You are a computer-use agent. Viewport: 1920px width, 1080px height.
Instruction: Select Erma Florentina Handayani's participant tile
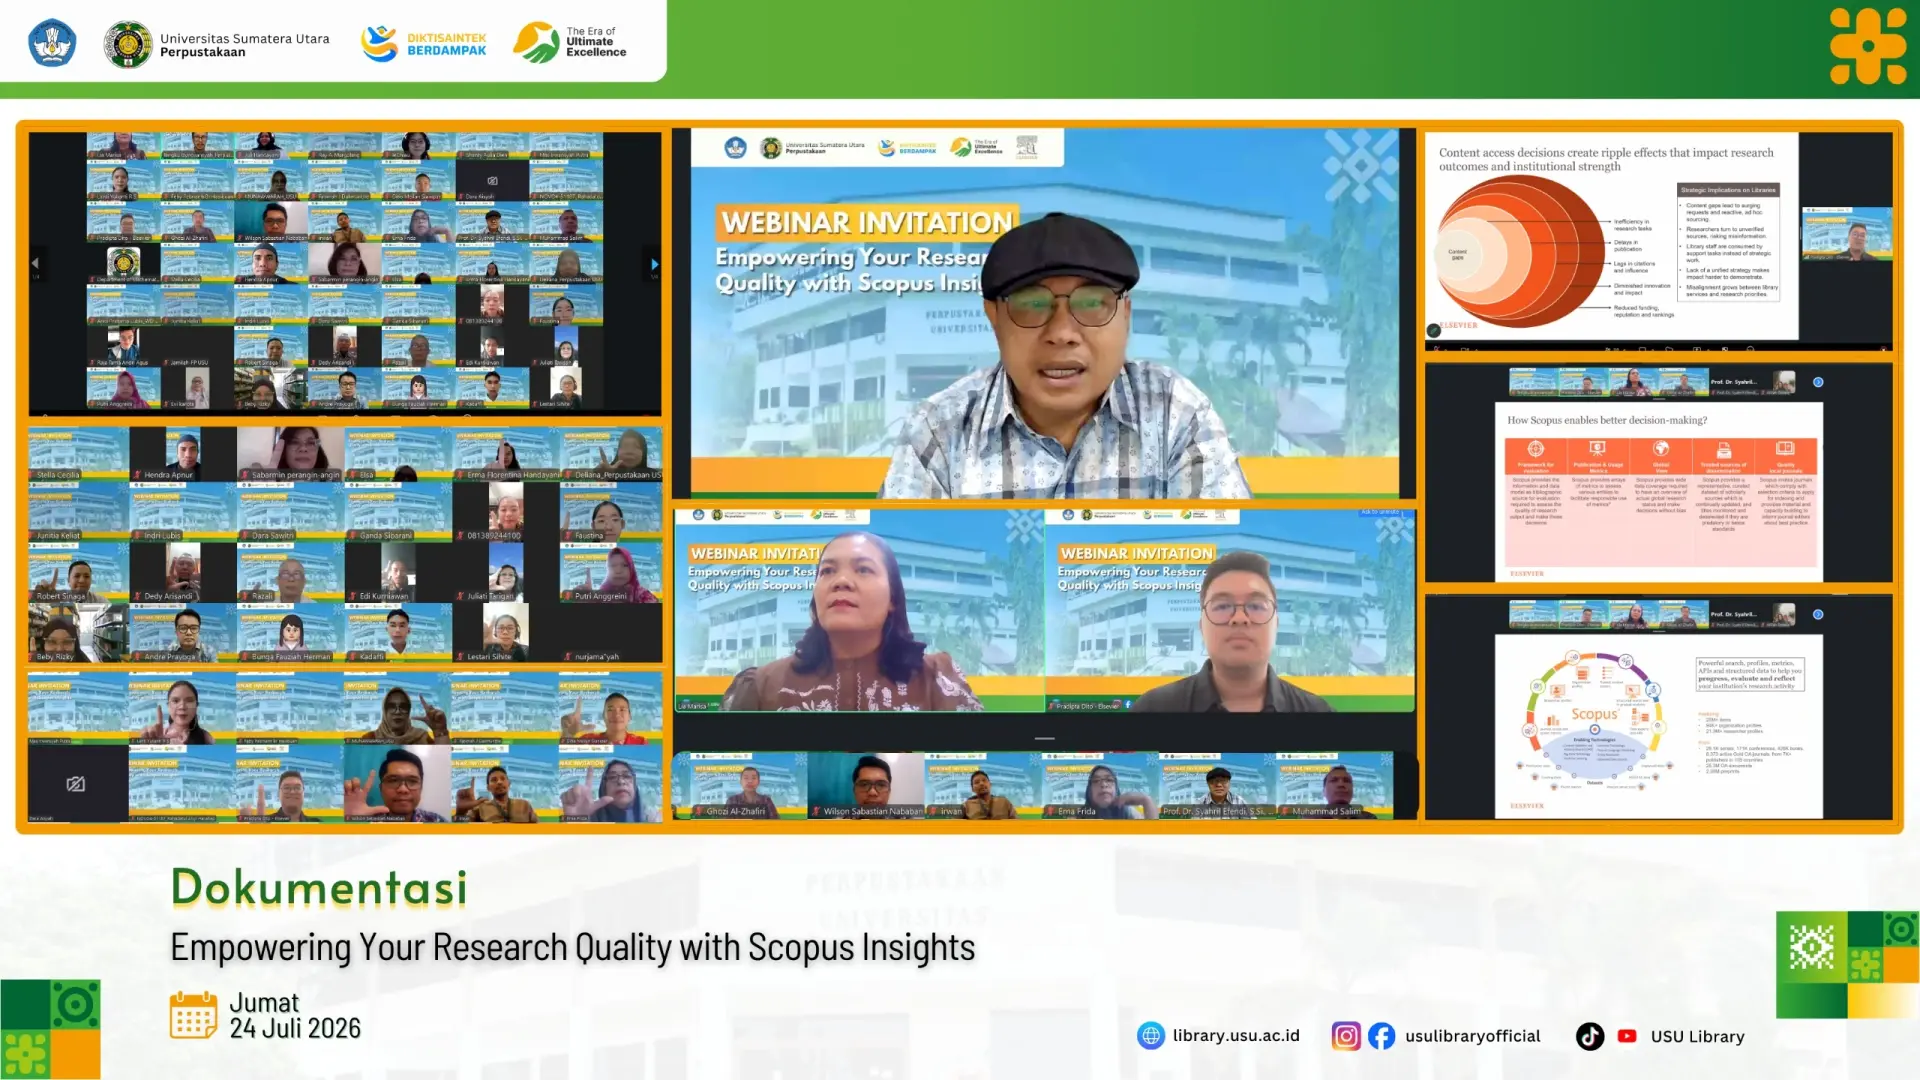tap(506, 454)
